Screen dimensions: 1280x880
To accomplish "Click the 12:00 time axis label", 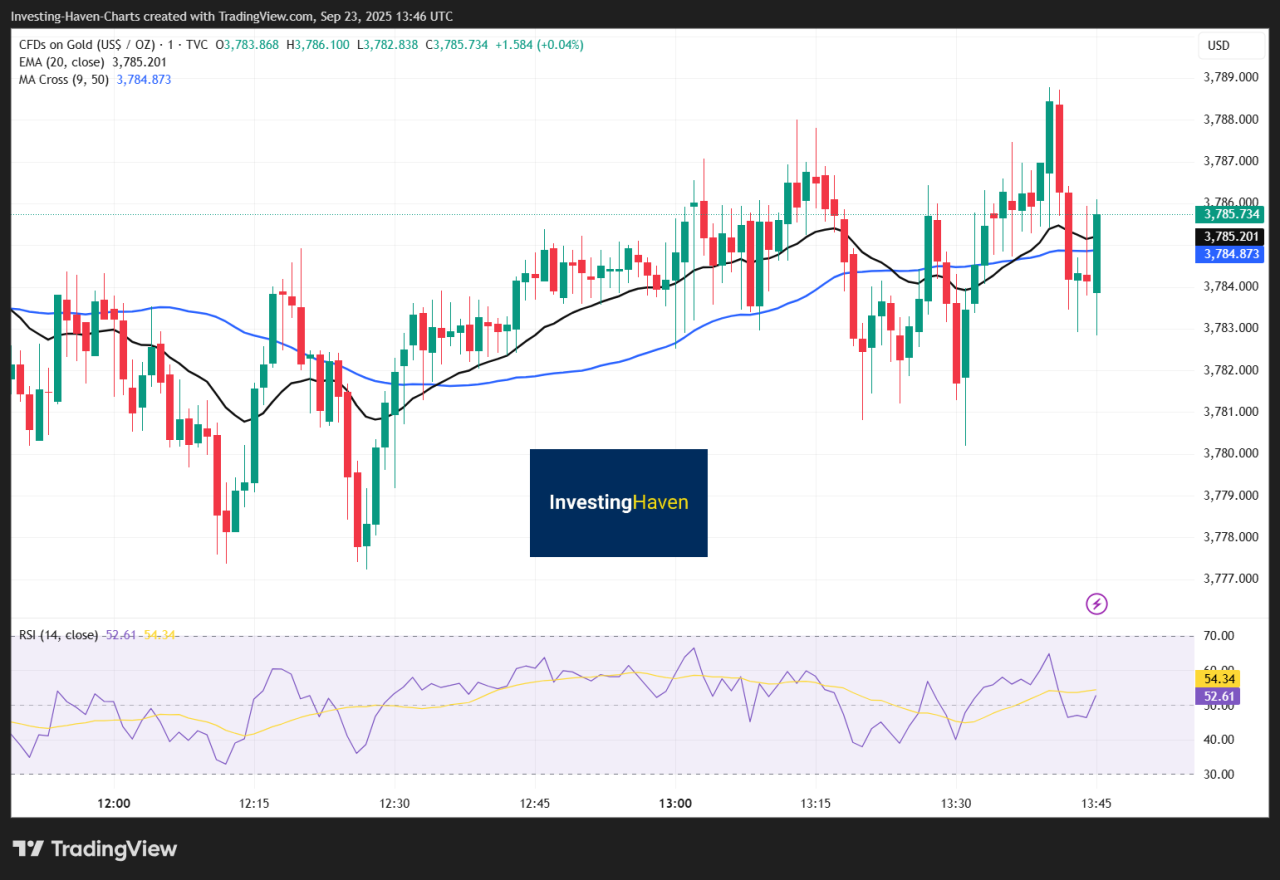I will (114, 804).
